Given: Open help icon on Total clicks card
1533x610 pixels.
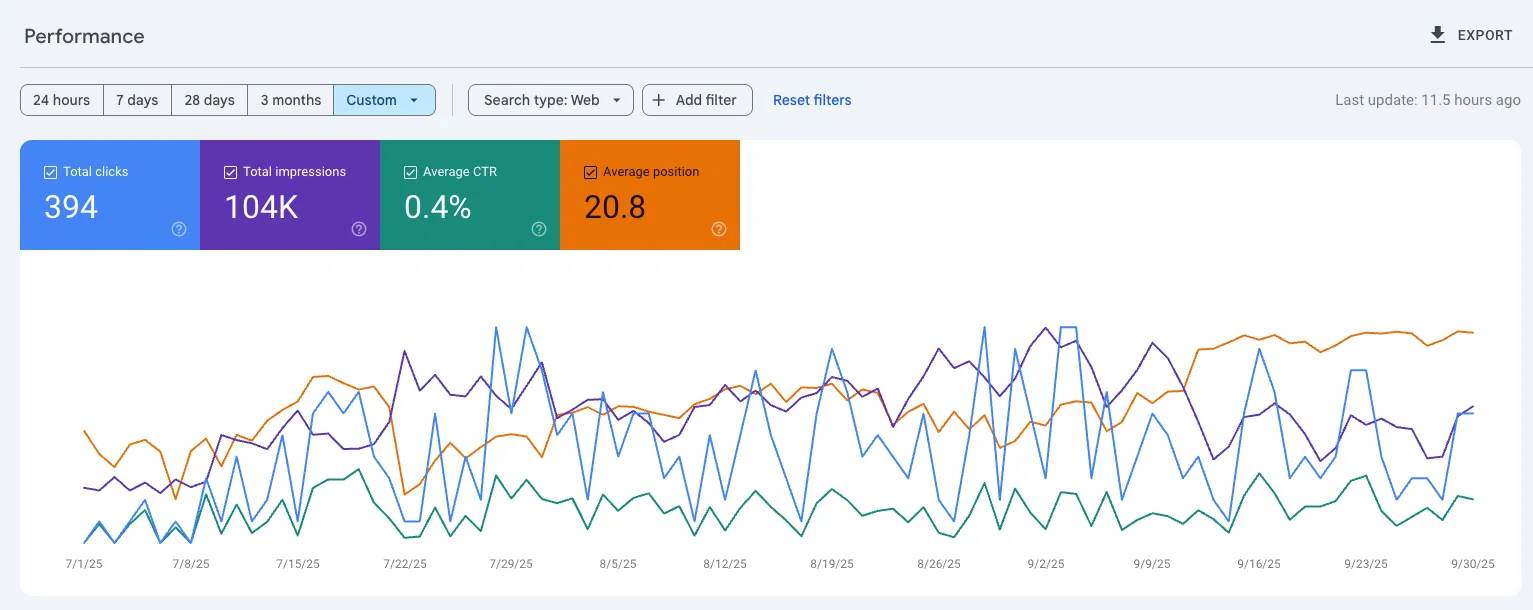Looking at the screenshot, I should [179, 229].
